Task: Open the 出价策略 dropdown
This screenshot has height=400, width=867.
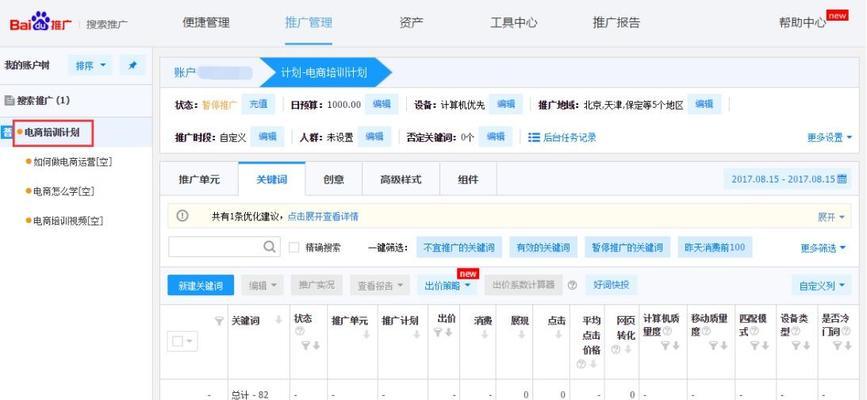Action: pos(447,285)
